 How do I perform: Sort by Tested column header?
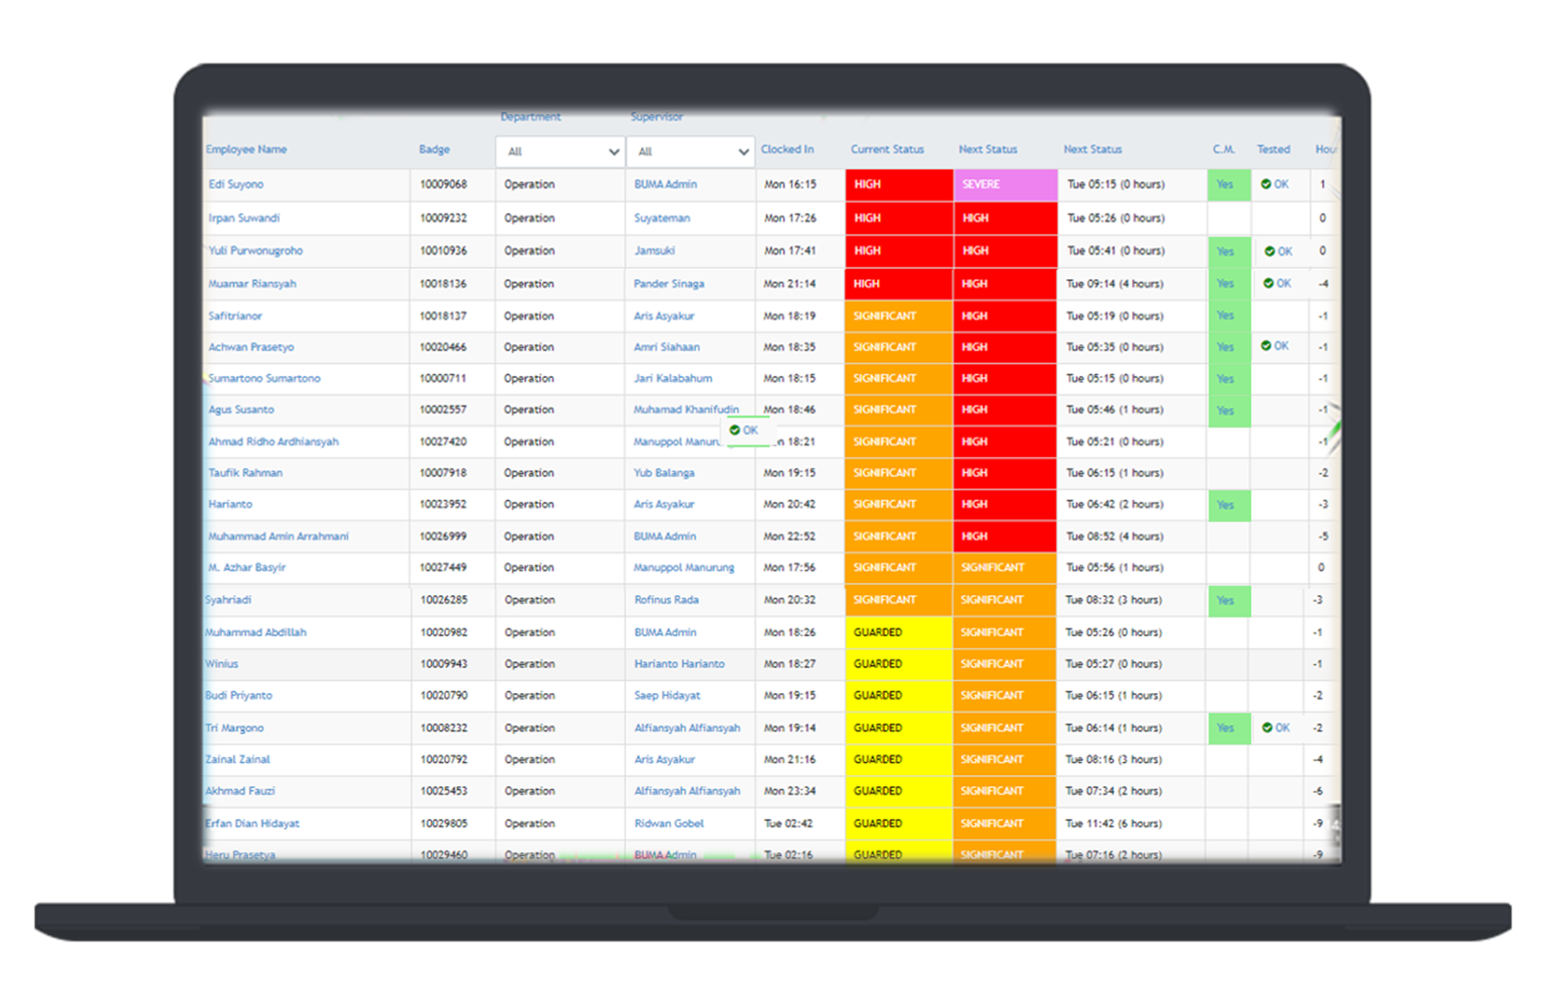(x=1273, y=149)
